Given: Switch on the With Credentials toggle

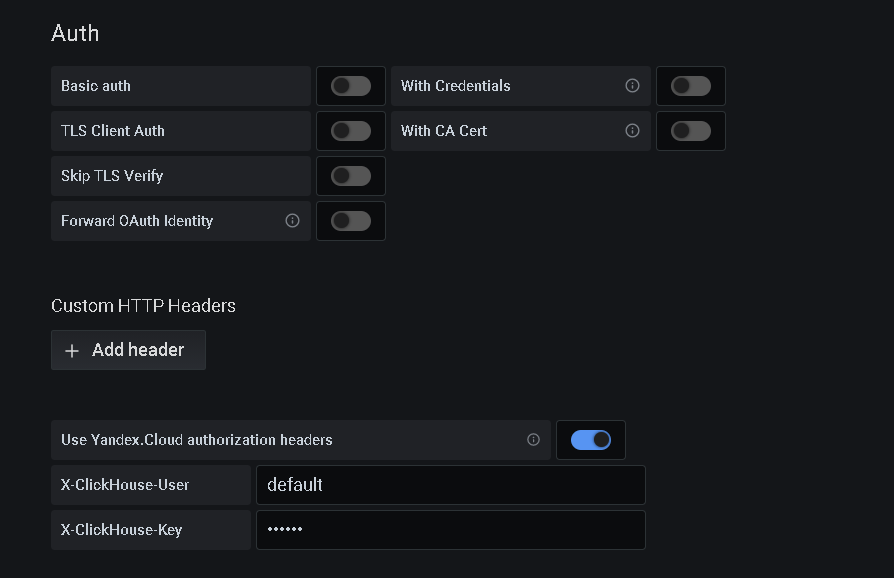Looking at the screenshot, I should pyautogui.click(x=690, y=86).
